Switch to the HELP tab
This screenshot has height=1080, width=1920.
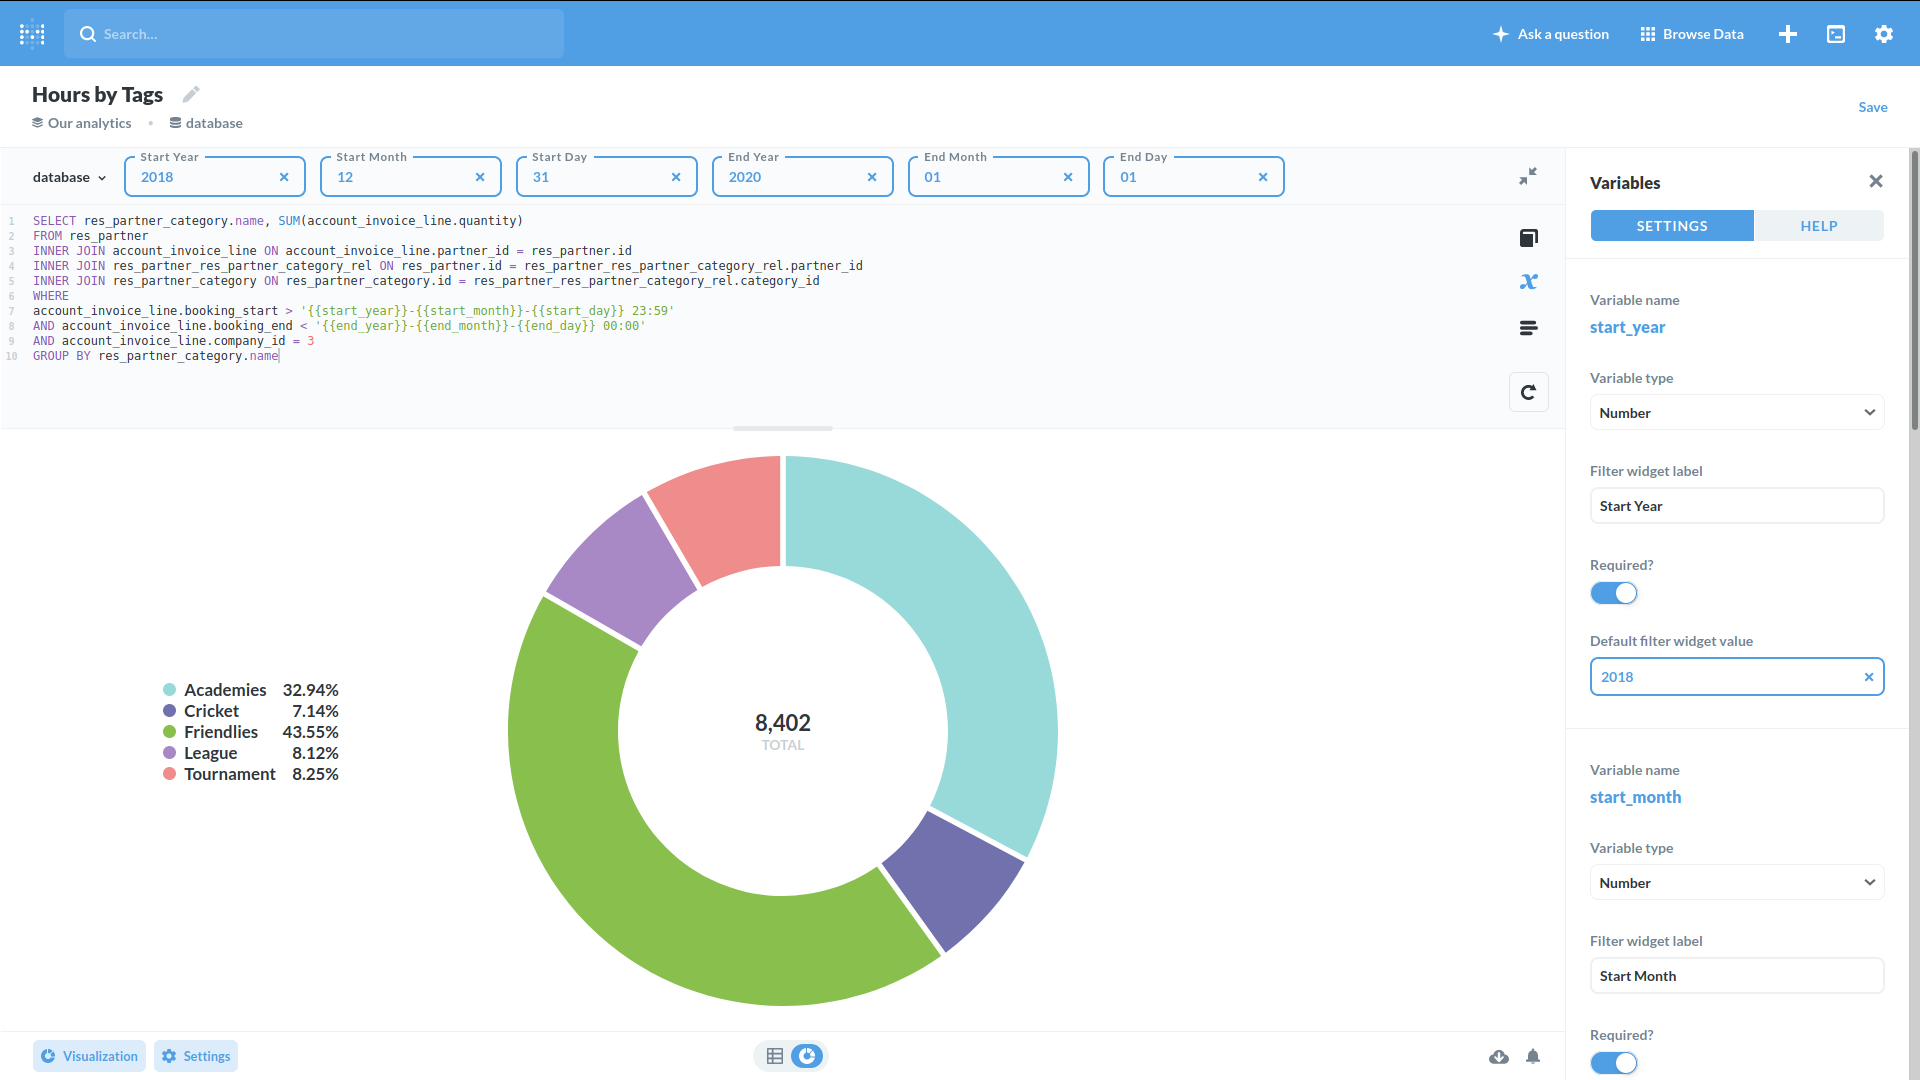coord(1818,226)
